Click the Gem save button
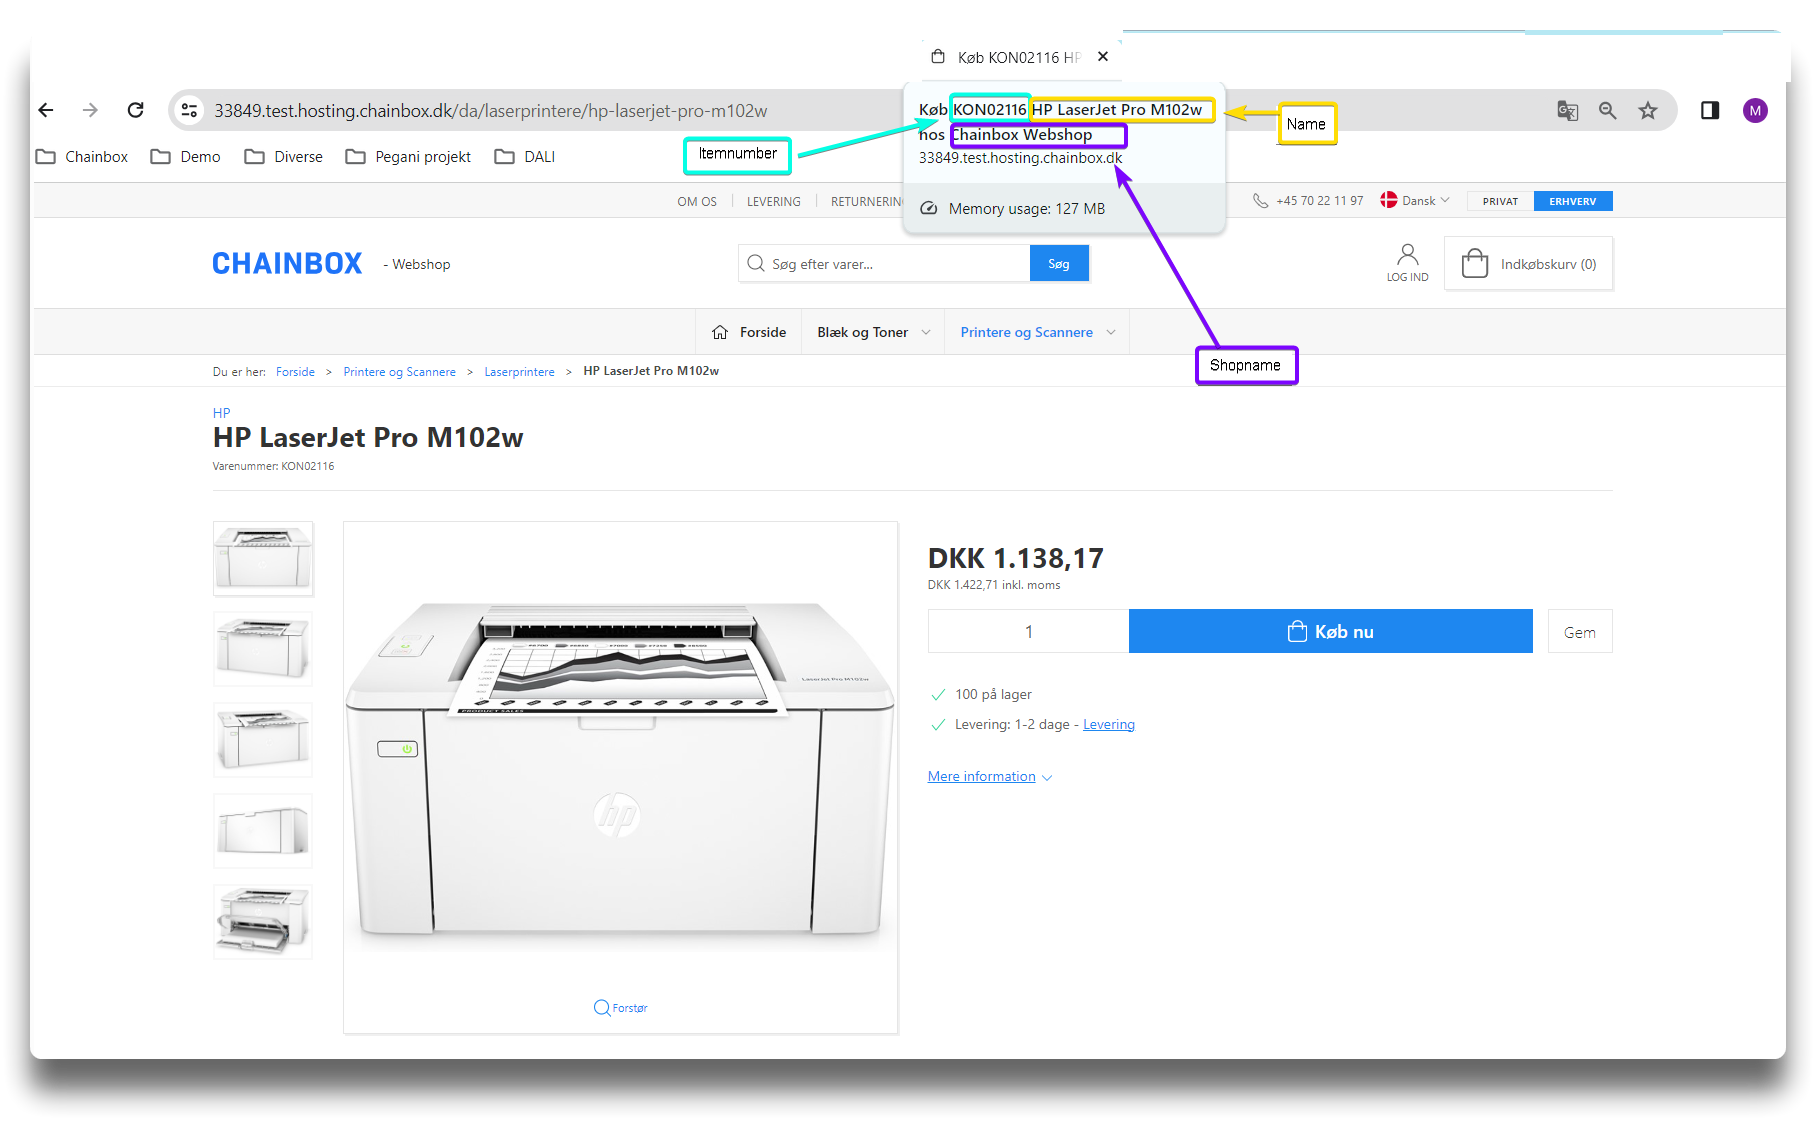 click(x=1580, y=632)
